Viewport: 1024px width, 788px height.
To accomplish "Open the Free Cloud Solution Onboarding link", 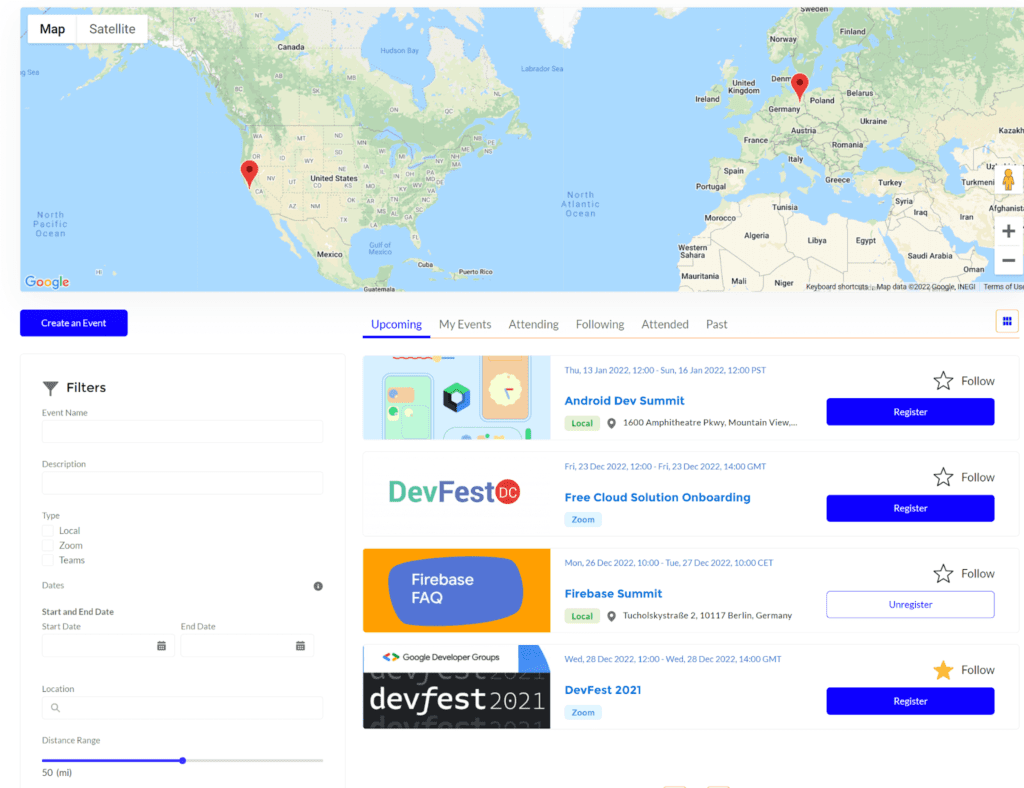I will pyautogui.click(x=658, y=497).
